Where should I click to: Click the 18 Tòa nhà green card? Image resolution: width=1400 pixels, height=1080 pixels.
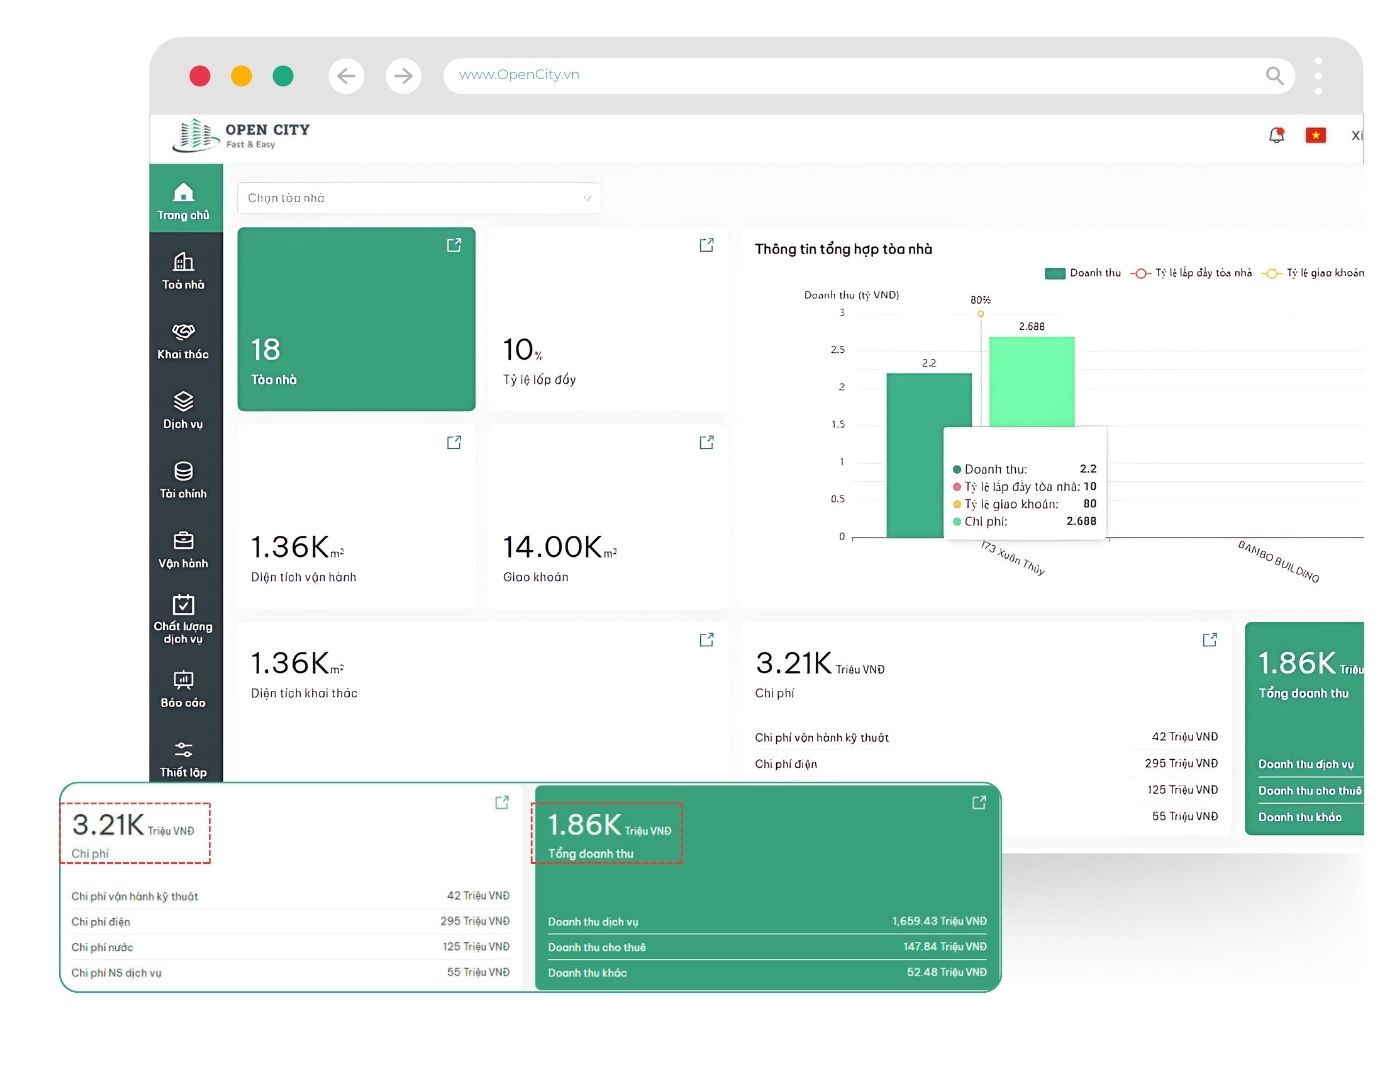point(356,319)
